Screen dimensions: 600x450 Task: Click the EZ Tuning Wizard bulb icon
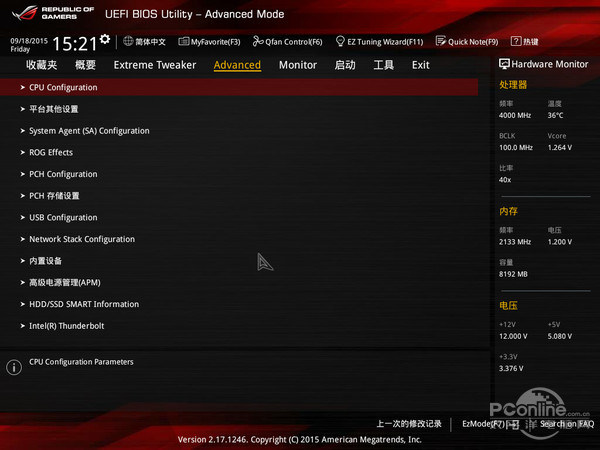click(340, 41)
